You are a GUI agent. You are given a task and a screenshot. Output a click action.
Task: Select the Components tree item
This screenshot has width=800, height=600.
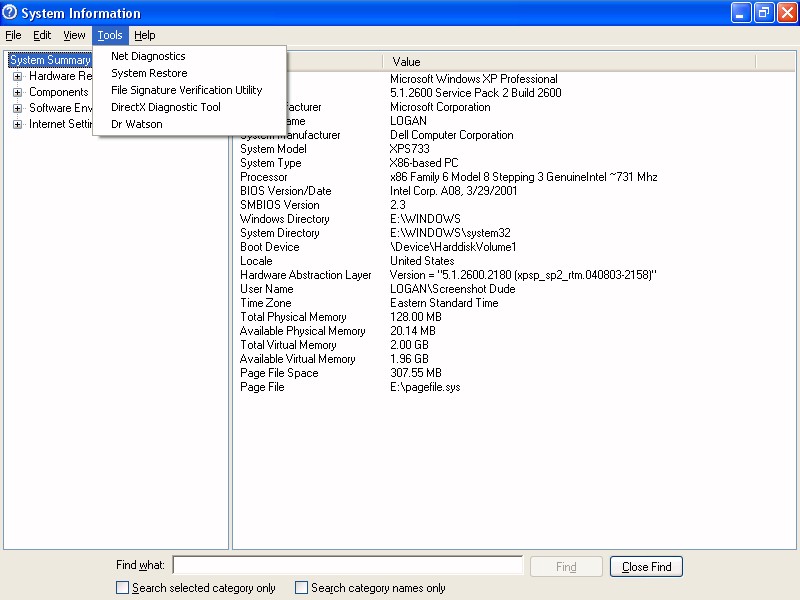59,92
